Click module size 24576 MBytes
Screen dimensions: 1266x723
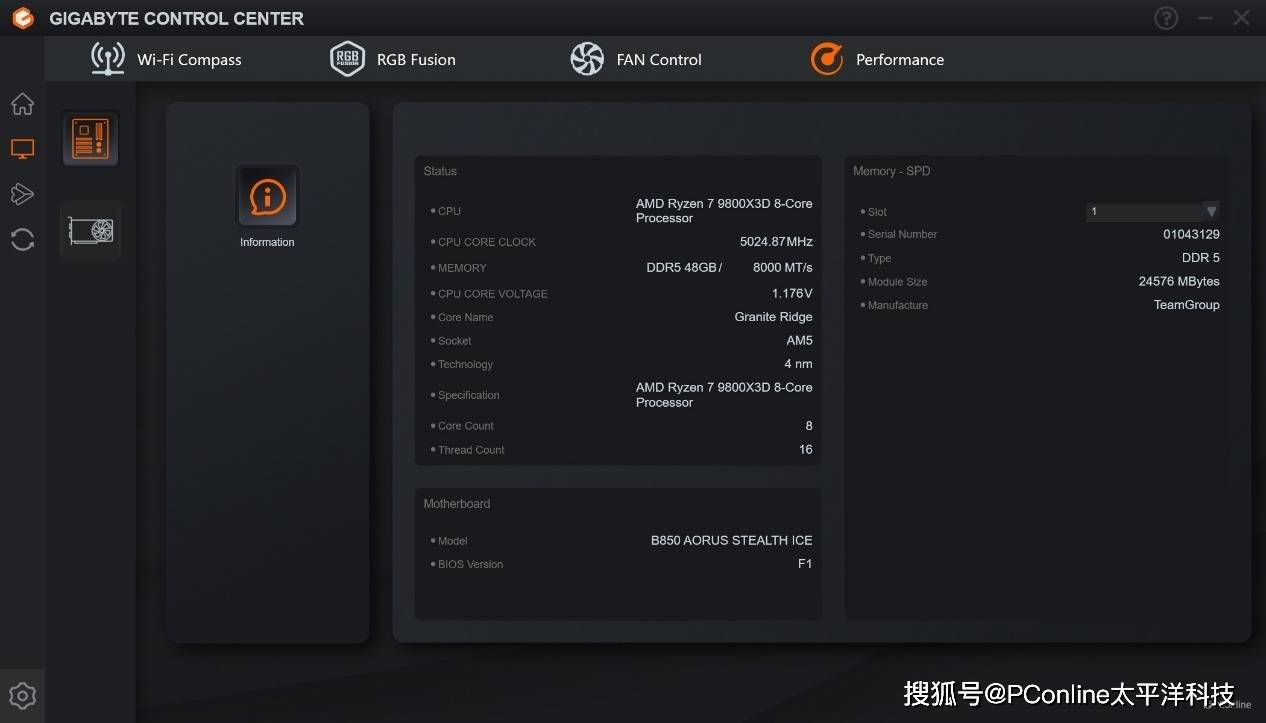[1179, 282]
